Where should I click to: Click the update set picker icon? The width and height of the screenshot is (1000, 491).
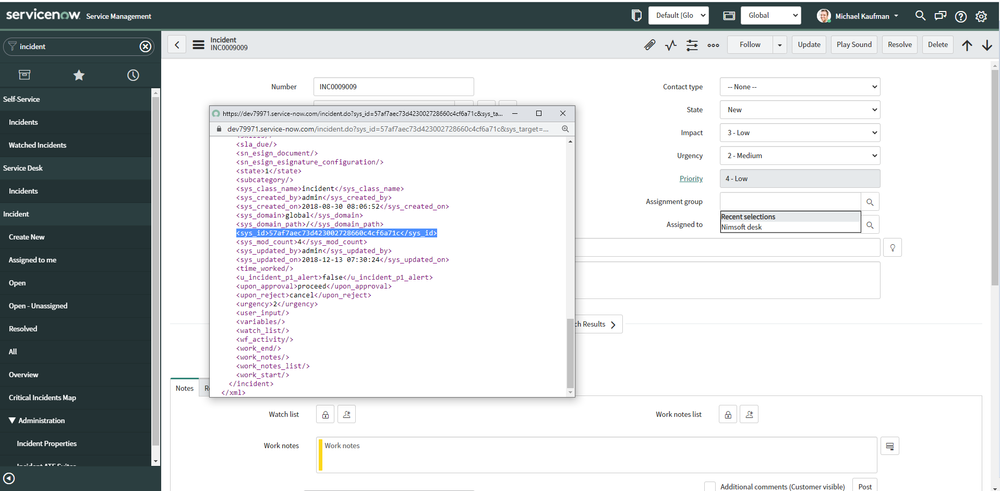pos(636,16)
